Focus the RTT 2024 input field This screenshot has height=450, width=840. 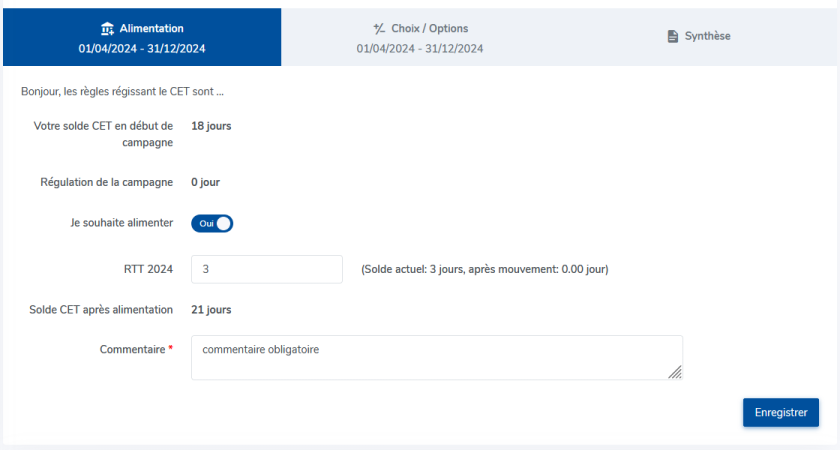(267, 269)
